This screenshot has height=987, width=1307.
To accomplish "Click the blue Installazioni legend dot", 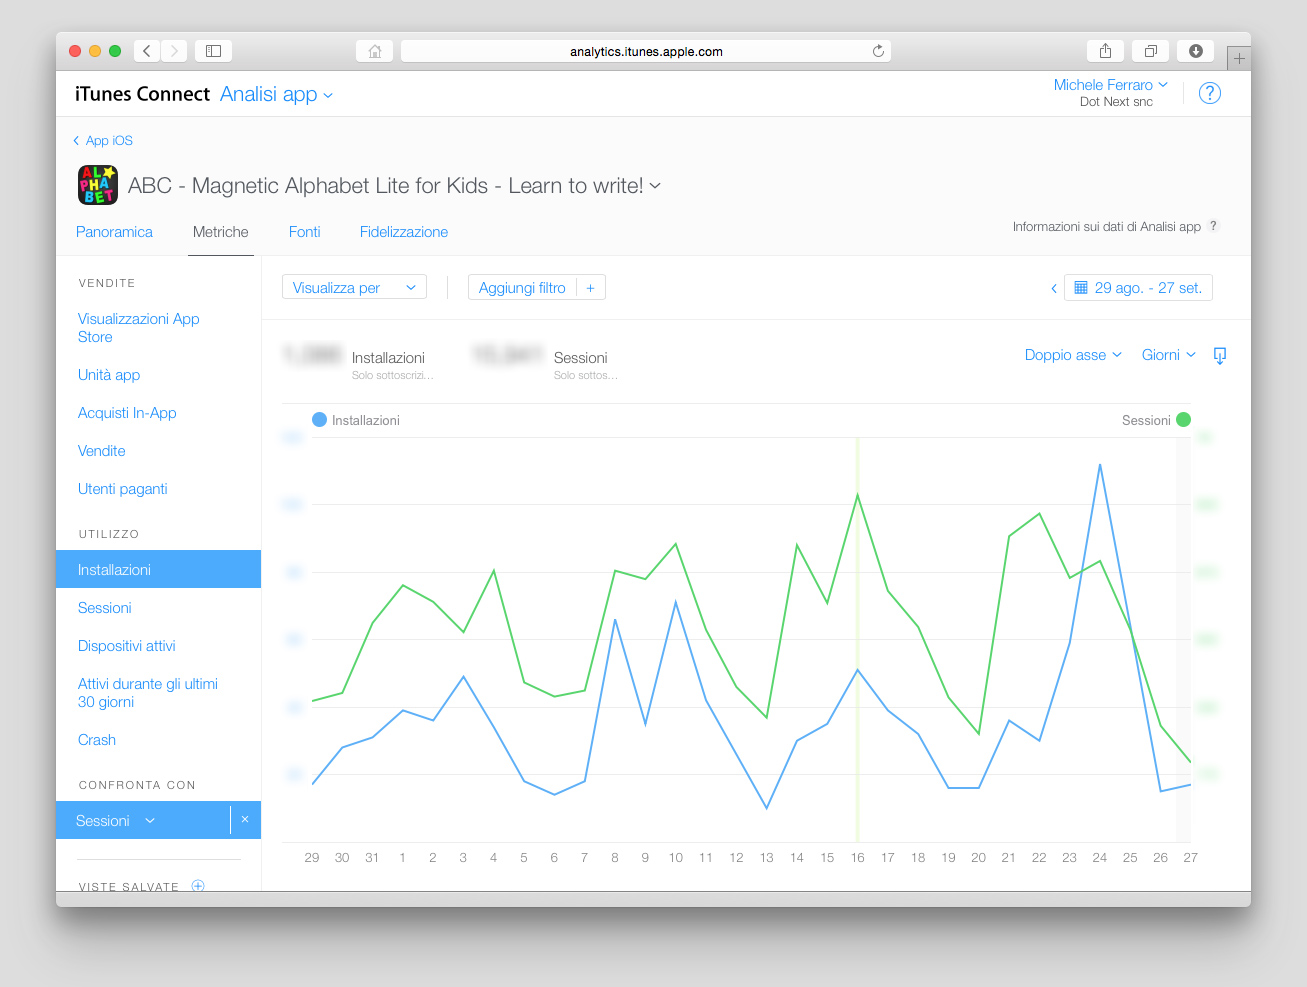I will (319, 420).
